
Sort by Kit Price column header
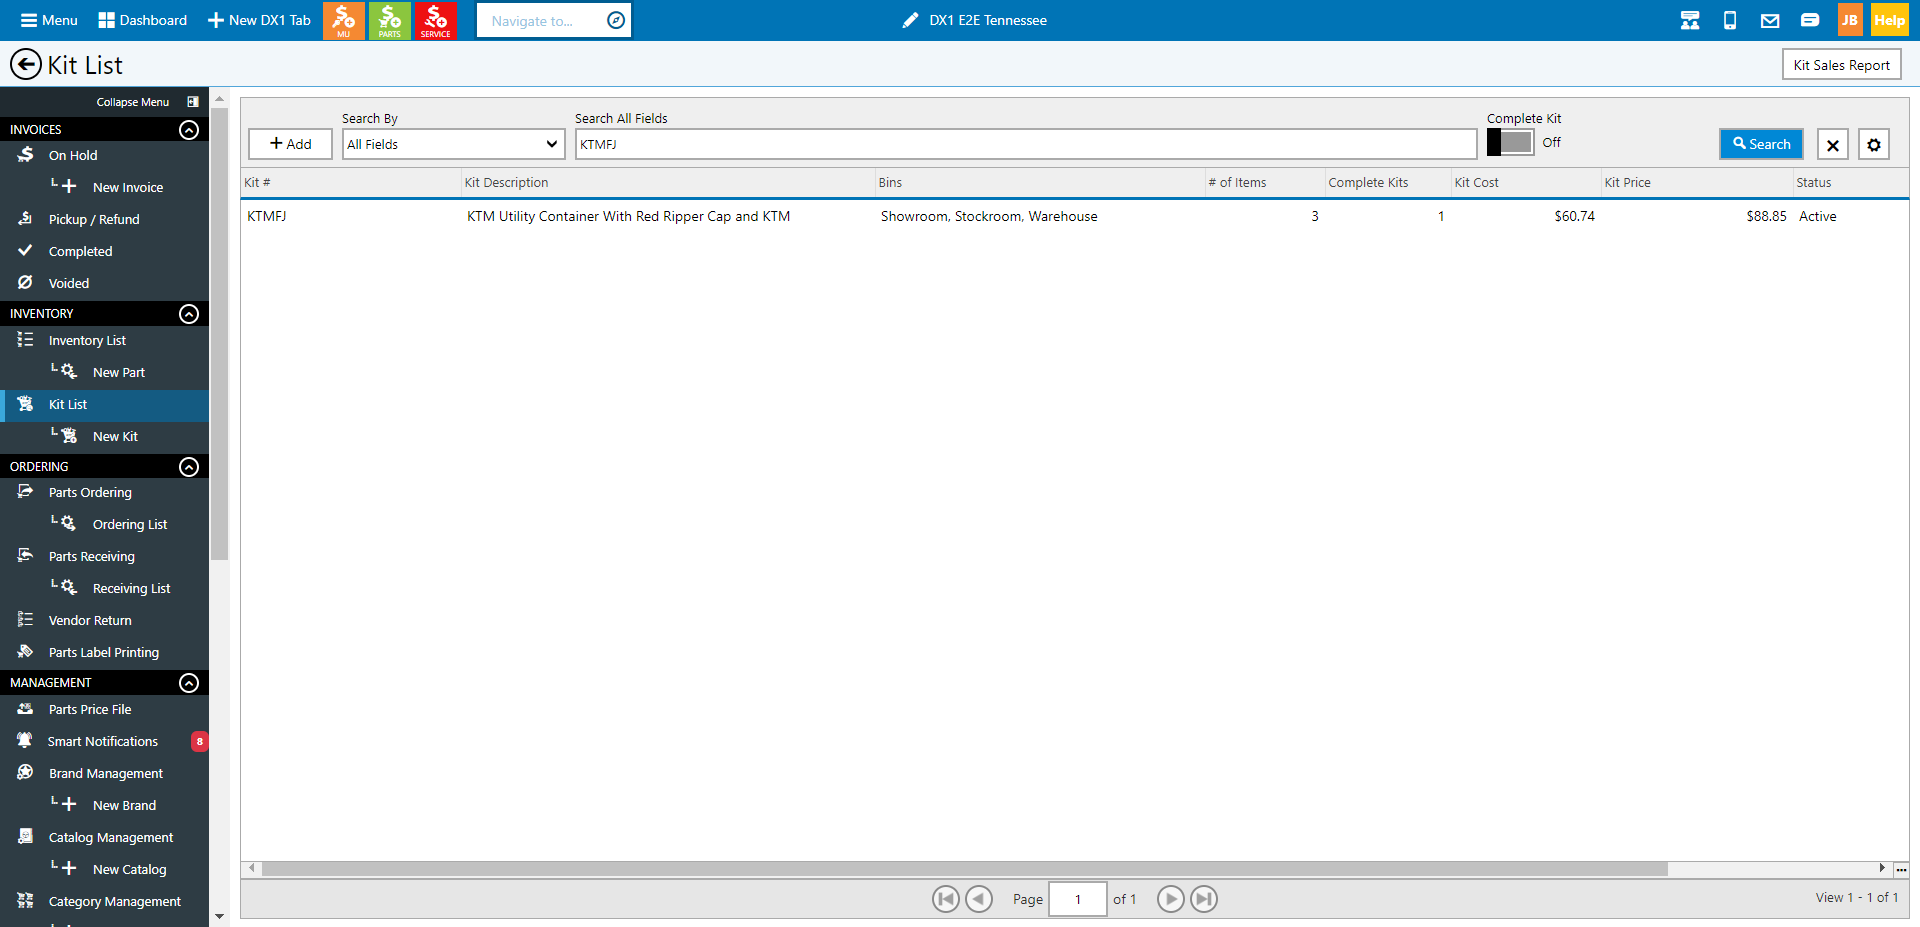[1696, 182]
